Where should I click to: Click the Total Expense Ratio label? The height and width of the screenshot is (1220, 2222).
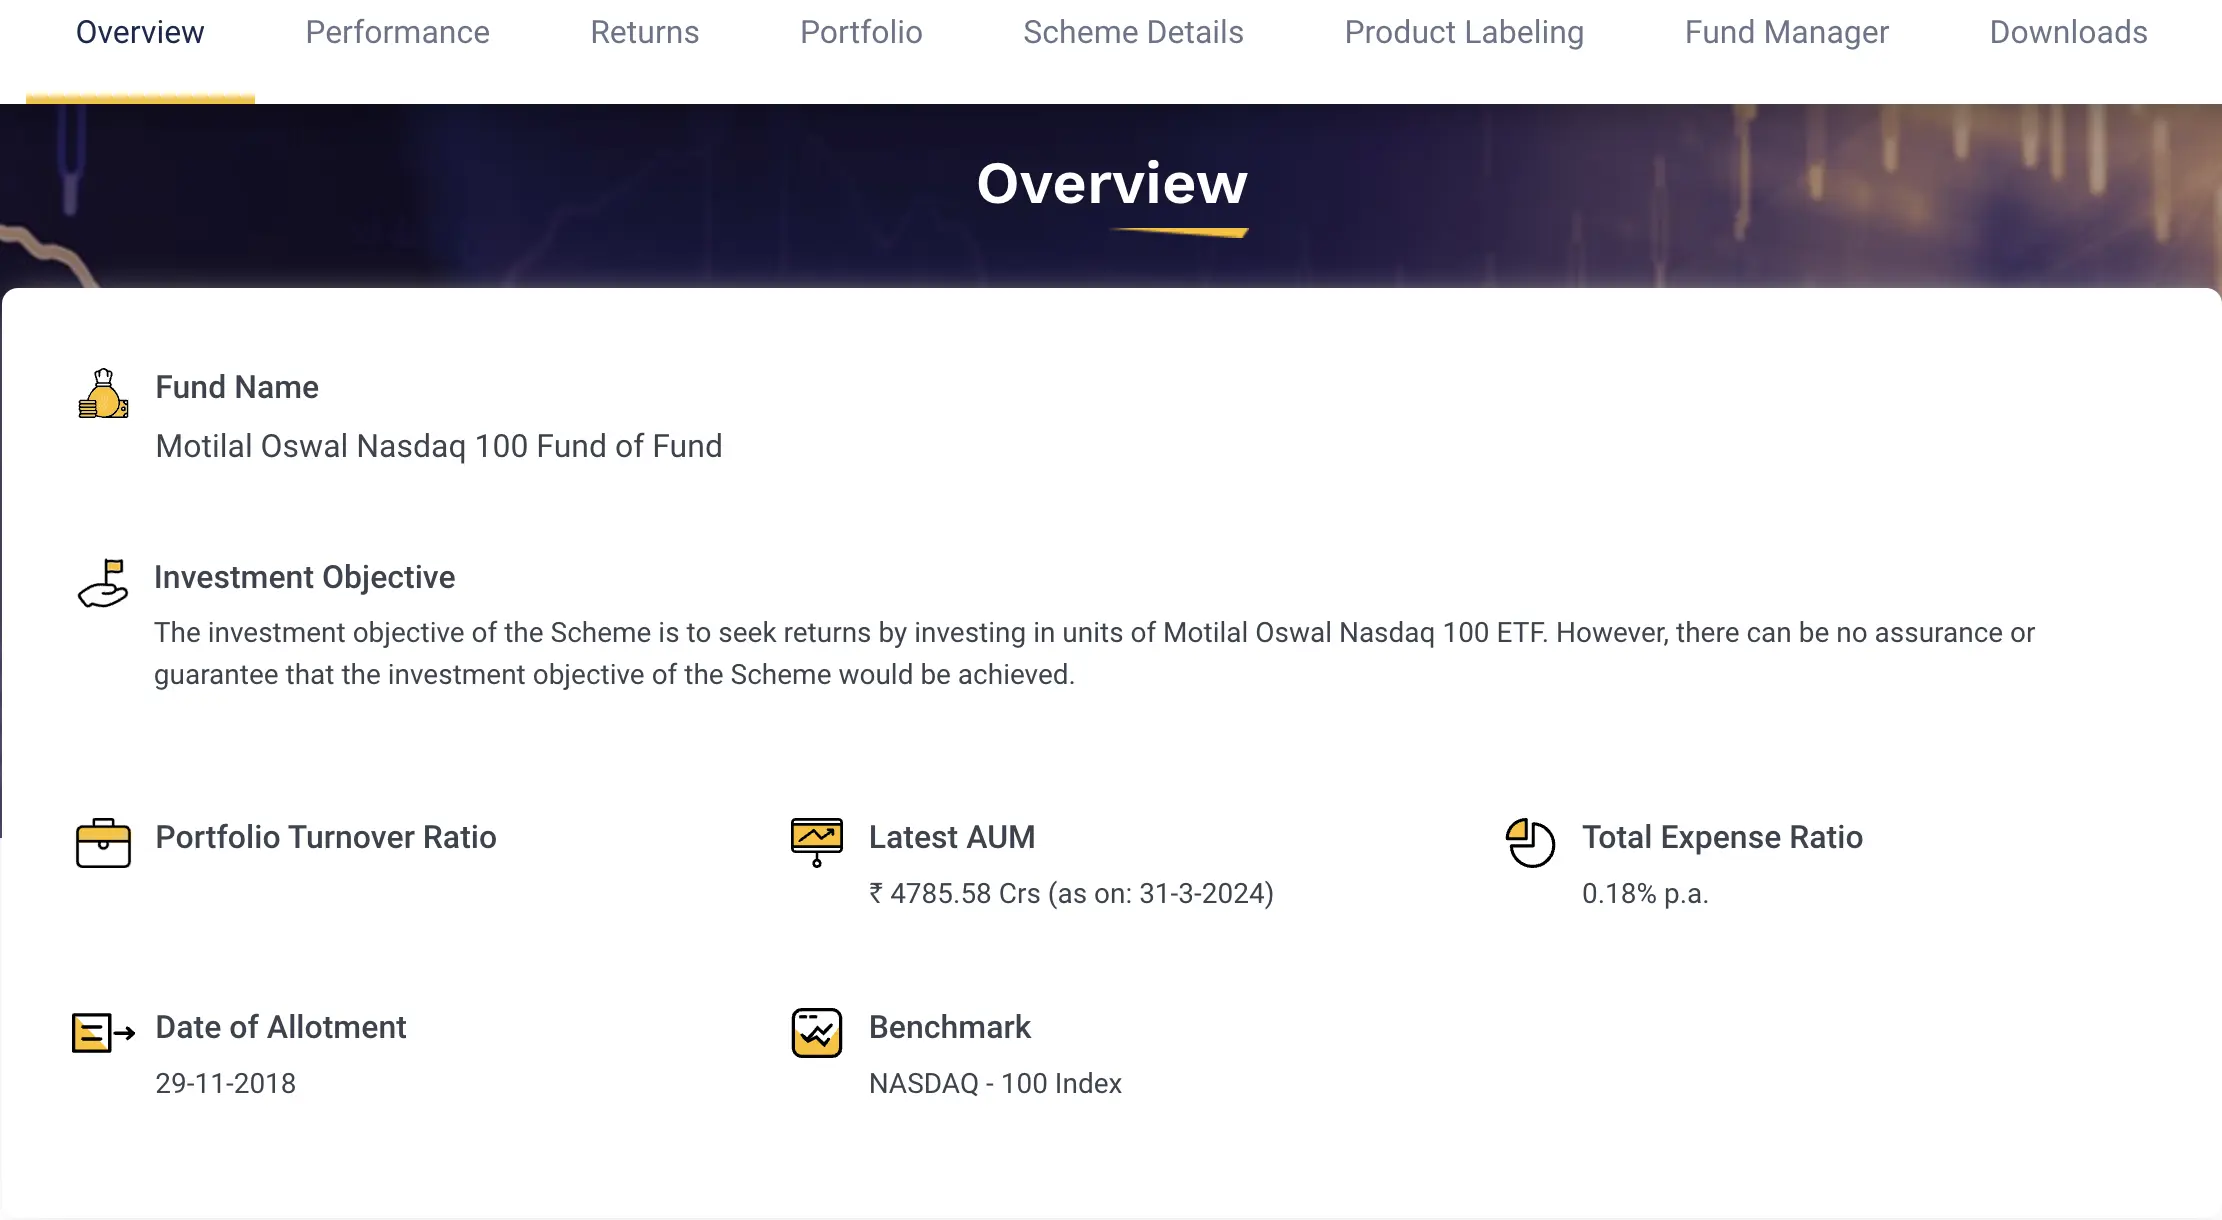pyautogui.click(x=1722, y=837)
